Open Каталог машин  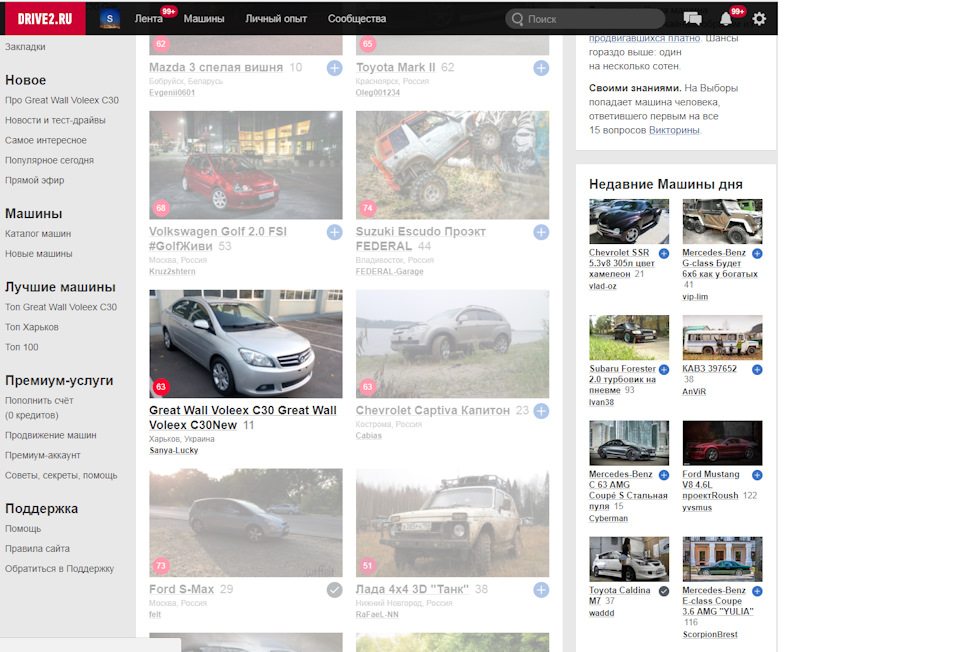coord(38,234)
